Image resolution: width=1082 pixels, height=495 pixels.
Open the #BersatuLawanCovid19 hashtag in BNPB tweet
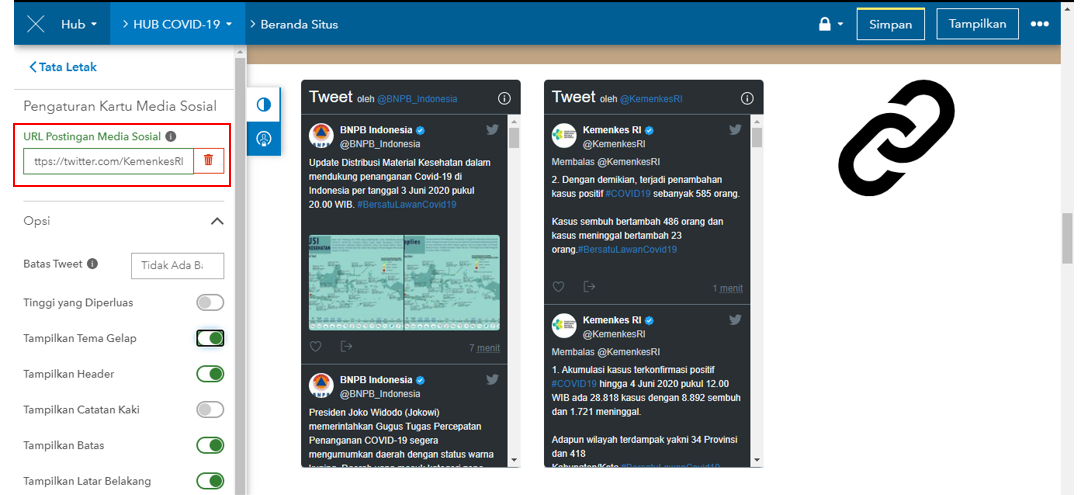pyautogui.click(x=407, y=205)
